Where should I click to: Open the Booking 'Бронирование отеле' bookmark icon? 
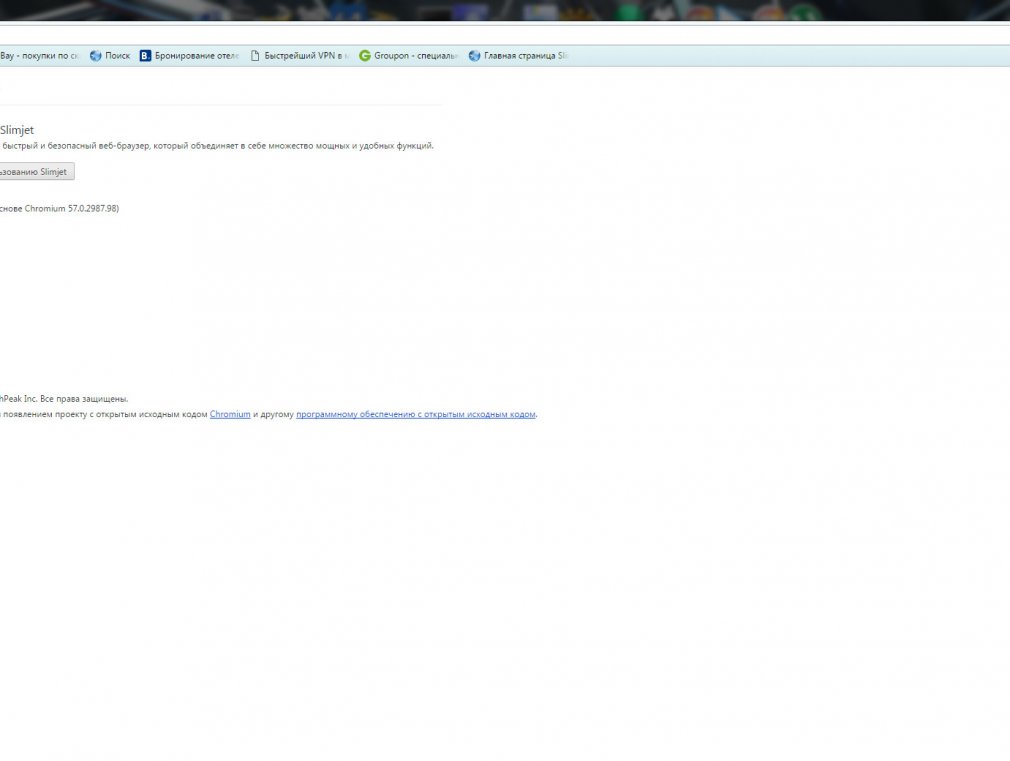tap(146, 56)
